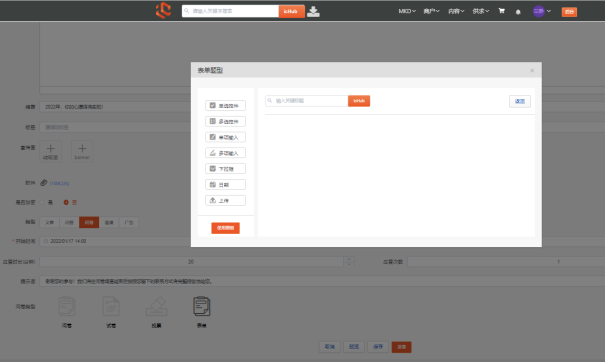Click the keyword search field inside dialog
The width and height of the screenshot is (605, 362).
(x=307, y=101)
